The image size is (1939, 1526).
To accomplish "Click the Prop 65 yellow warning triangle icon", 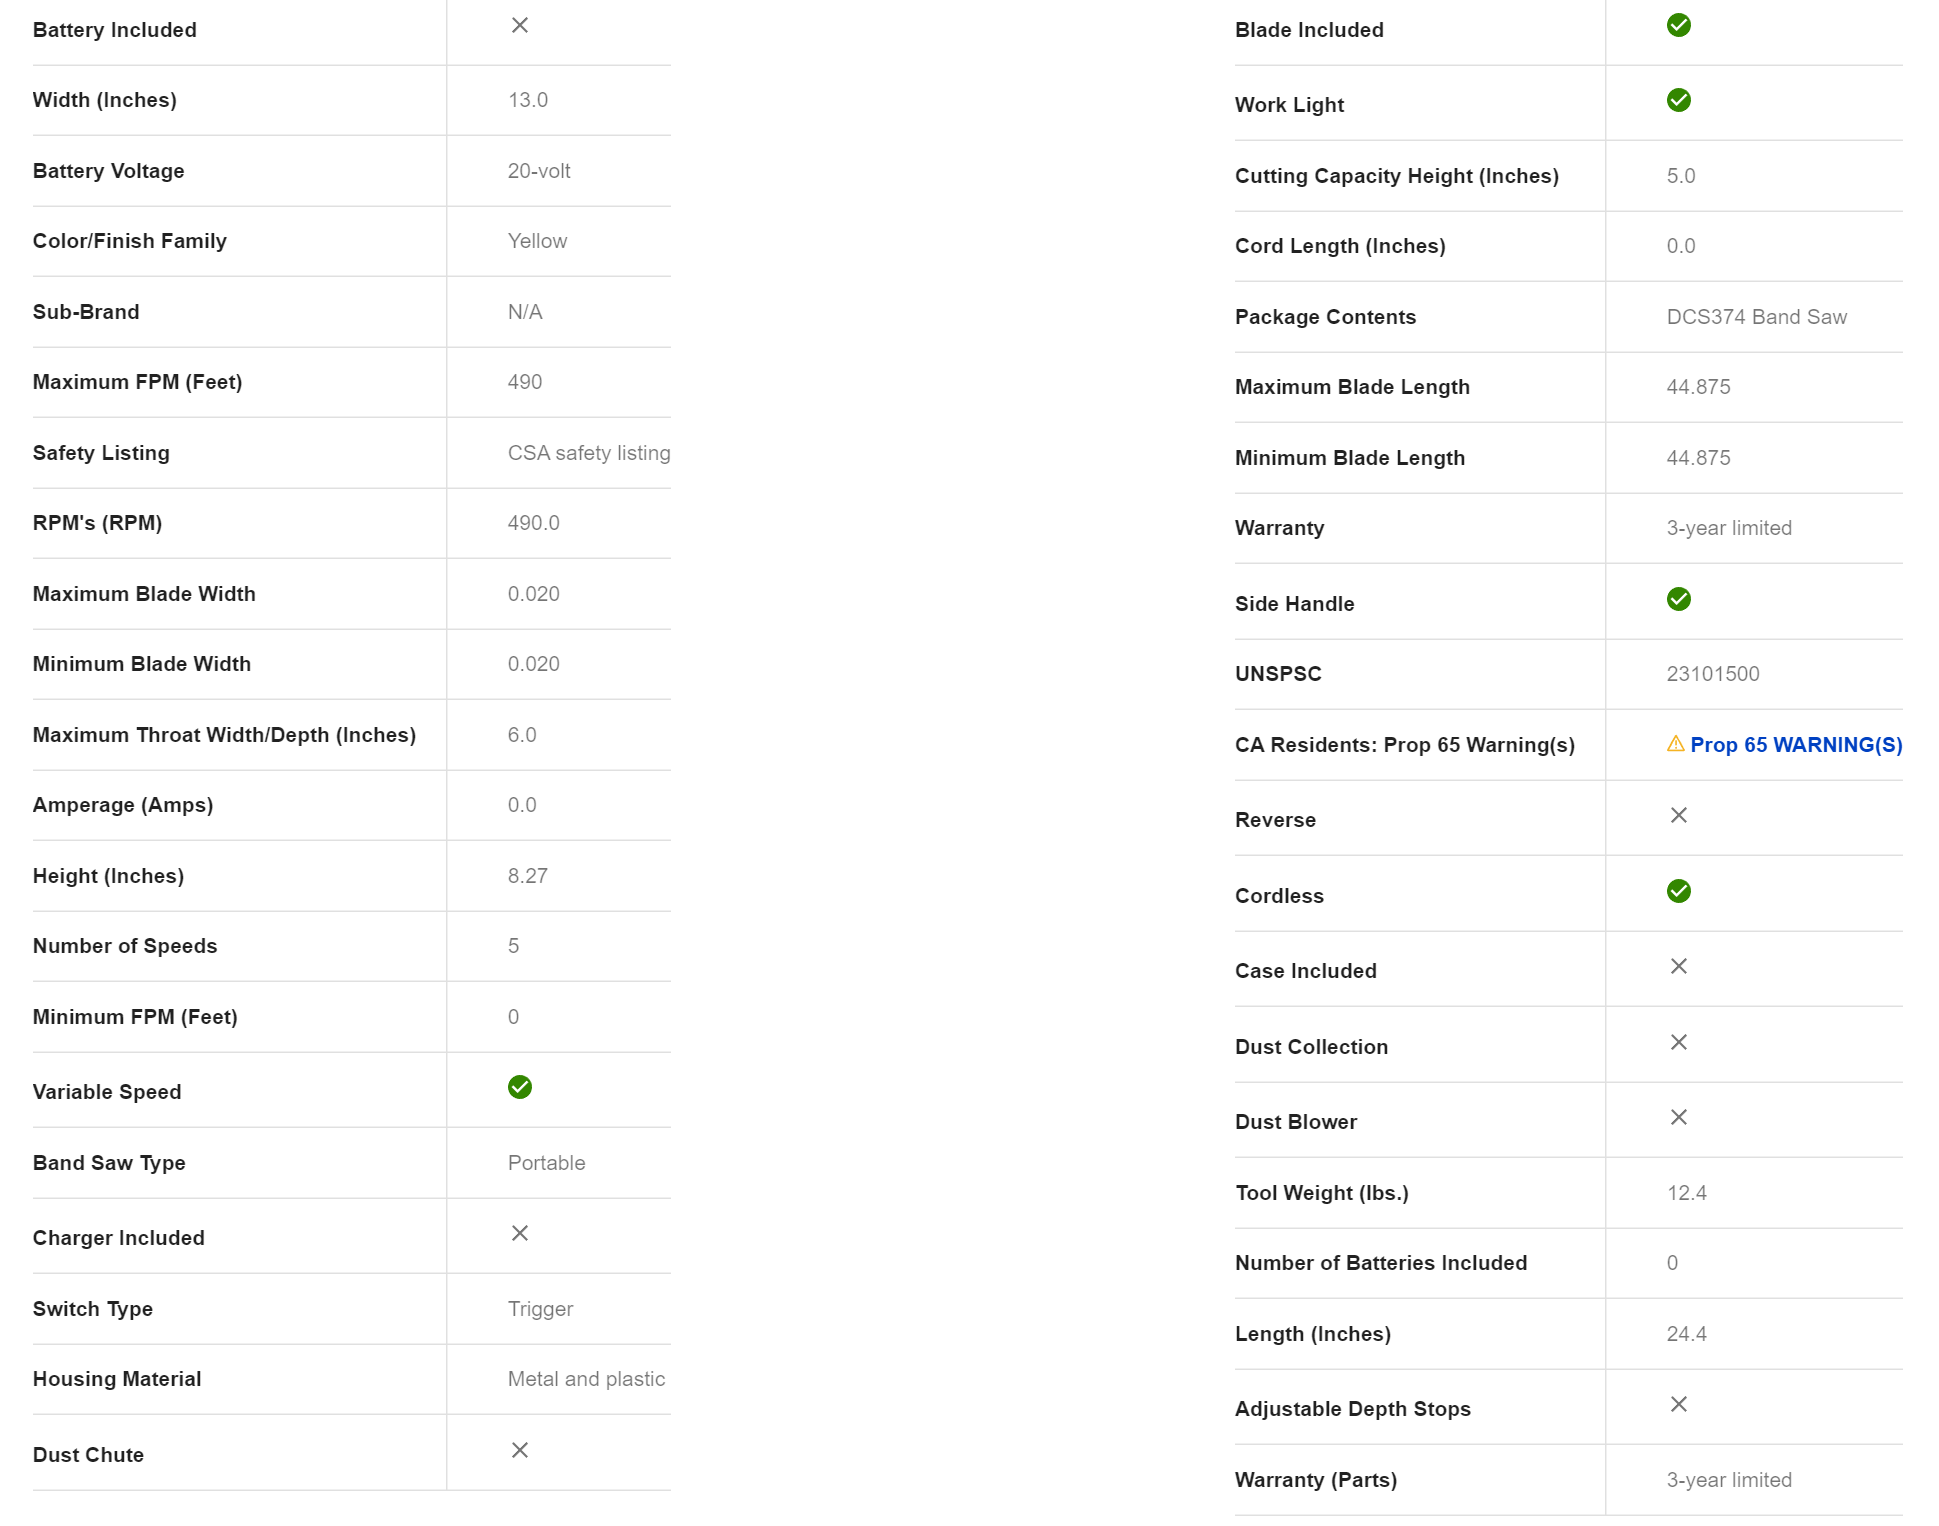I will pyautogui.click(x=1675, y=744).
